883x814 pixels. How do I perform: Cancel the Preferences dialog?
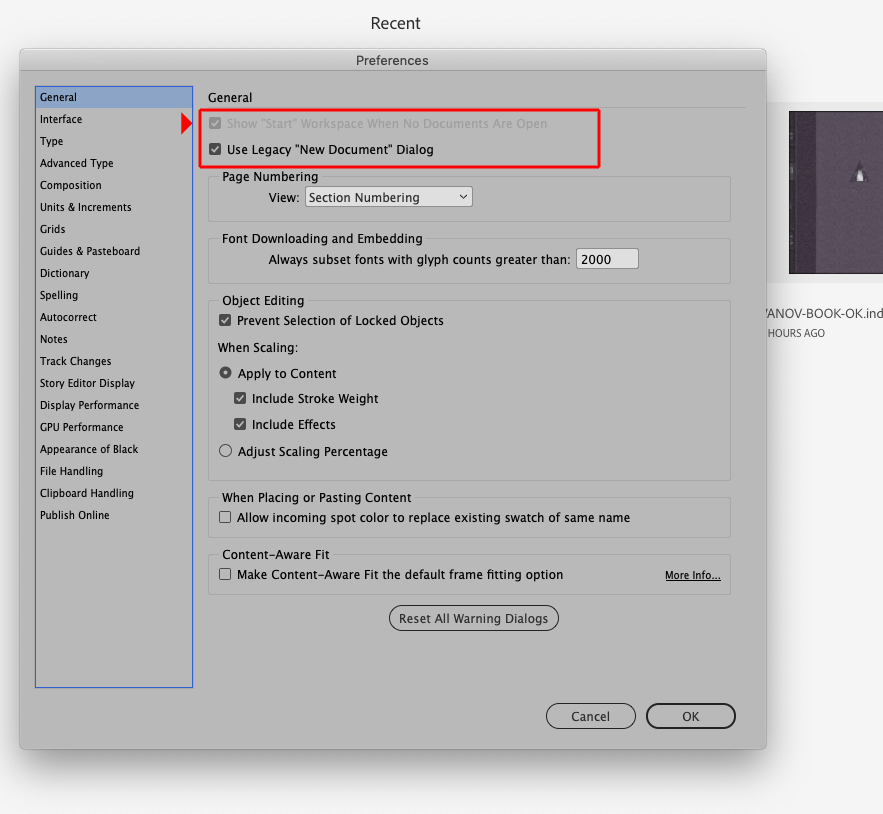pos(591,716)
